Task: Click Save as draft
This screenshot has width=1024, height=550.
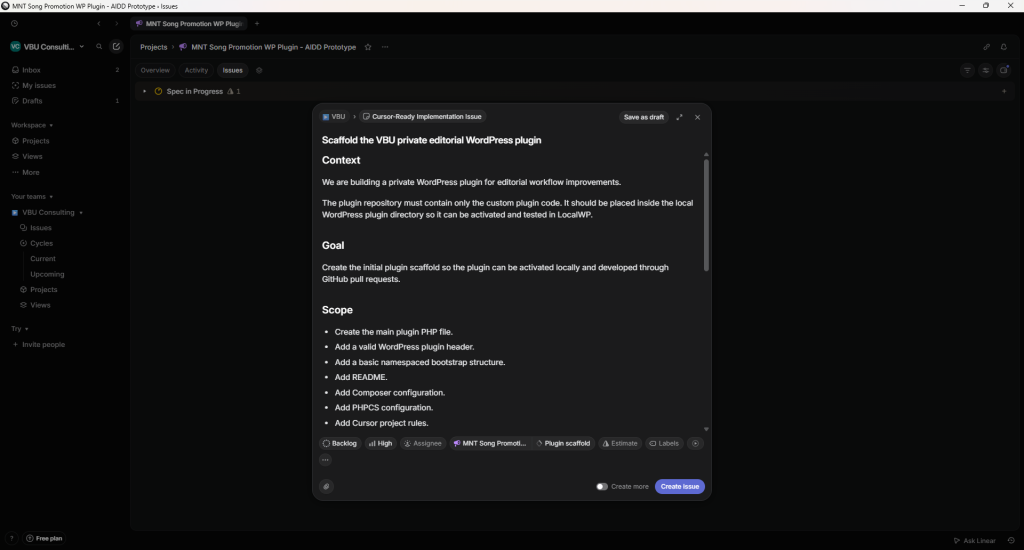Action: pos(643,117)
